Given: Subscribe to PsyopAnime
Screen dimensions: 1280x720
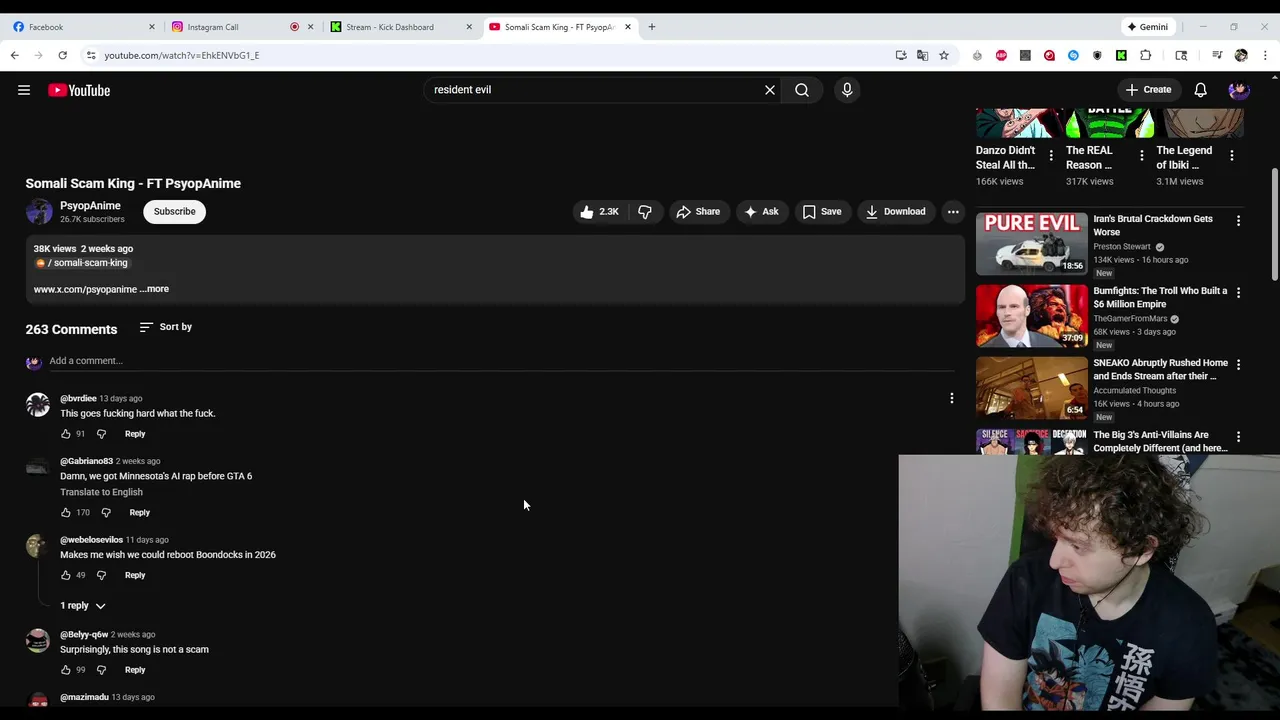Looking at the screenshot, I should [x=175, y=212].
